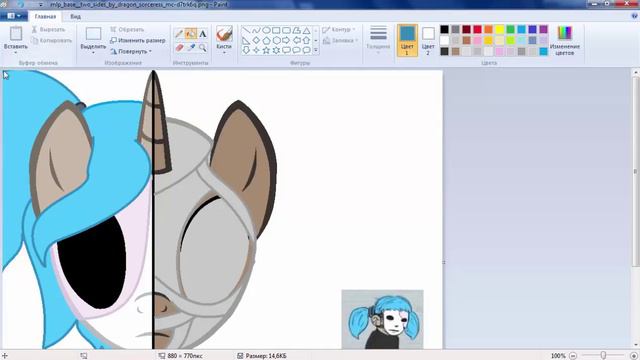Switch to the Вид tab
Viewport: 640px width, 360px height.
pos(76,16)
